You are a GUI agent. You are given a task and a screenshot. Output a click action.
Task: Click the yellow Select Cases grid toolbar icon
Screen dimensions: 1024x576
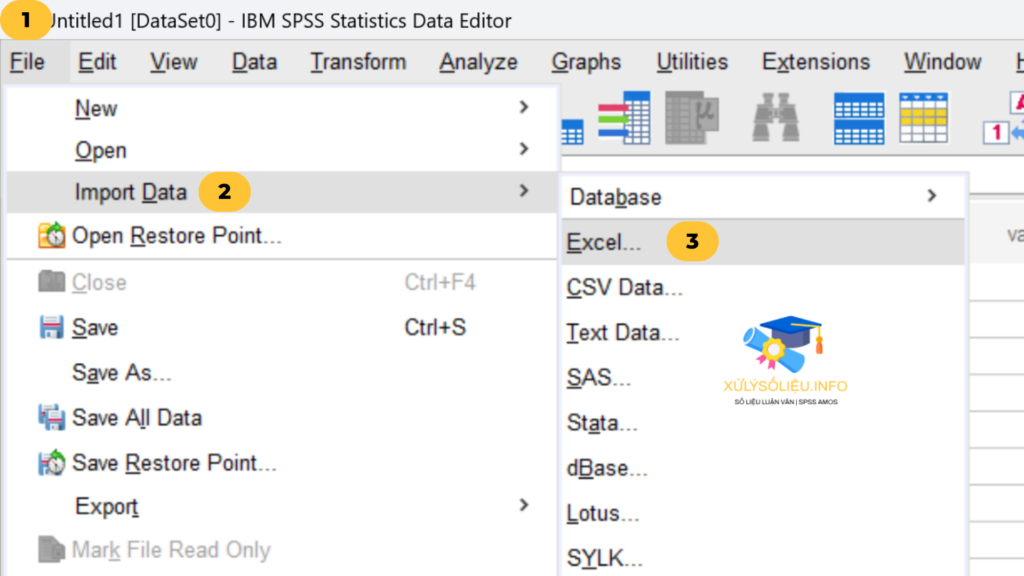pos(923,118)
